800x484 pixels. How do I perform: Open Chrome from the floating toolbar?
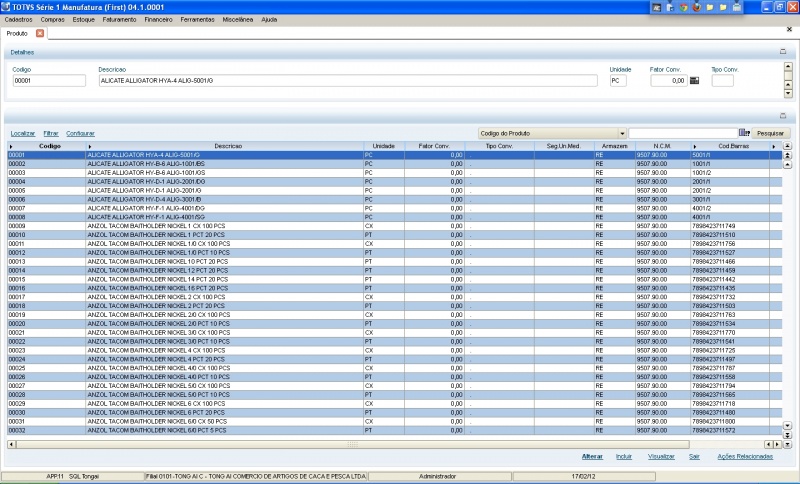[x=682, y=6]
